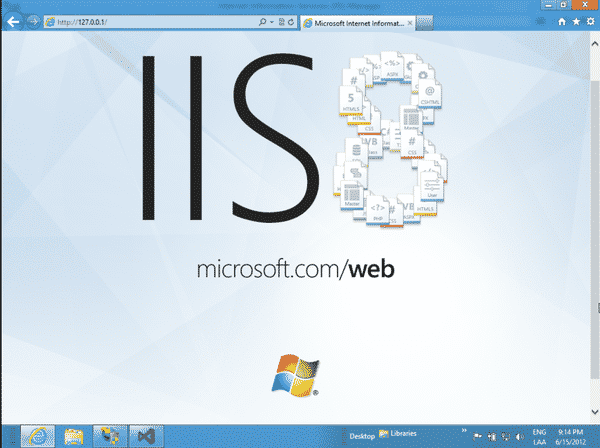Click the ENG input language indicator
Viewport: 600px width, 448px height.
click(539, 437)
